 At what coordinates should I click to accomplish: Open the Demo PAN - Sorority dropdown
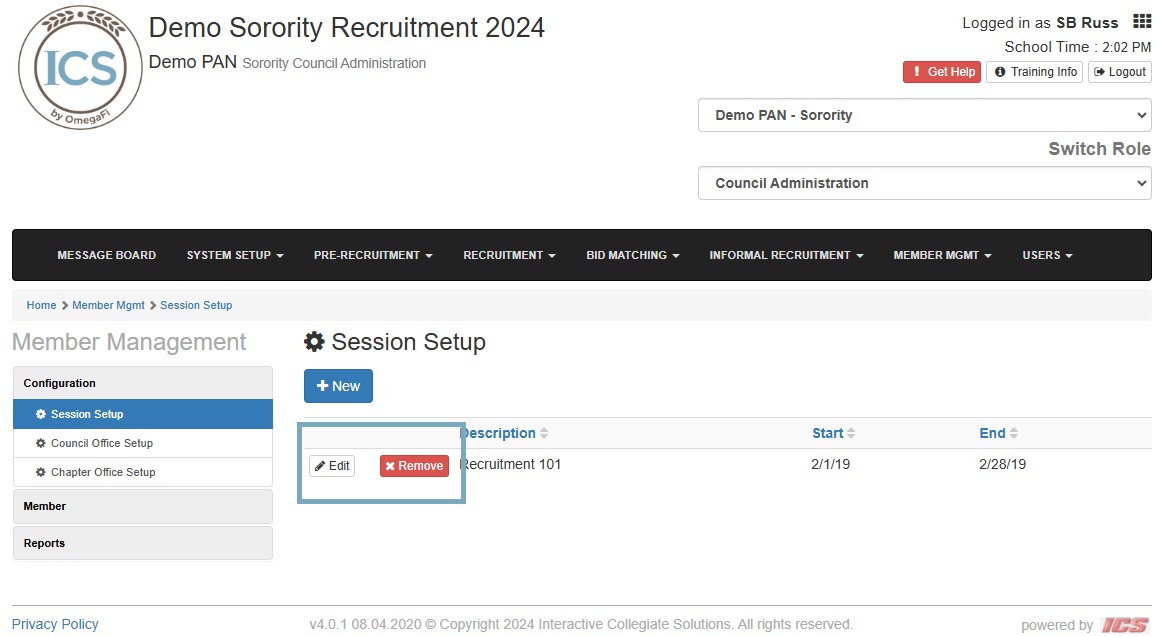pyautogui.click(x=922, y=115)
